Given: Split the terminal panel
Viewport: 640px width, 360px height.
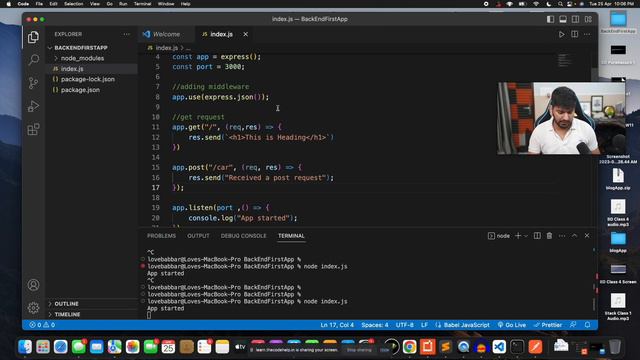Looking at the screenshot, I should tap(537, 236).
